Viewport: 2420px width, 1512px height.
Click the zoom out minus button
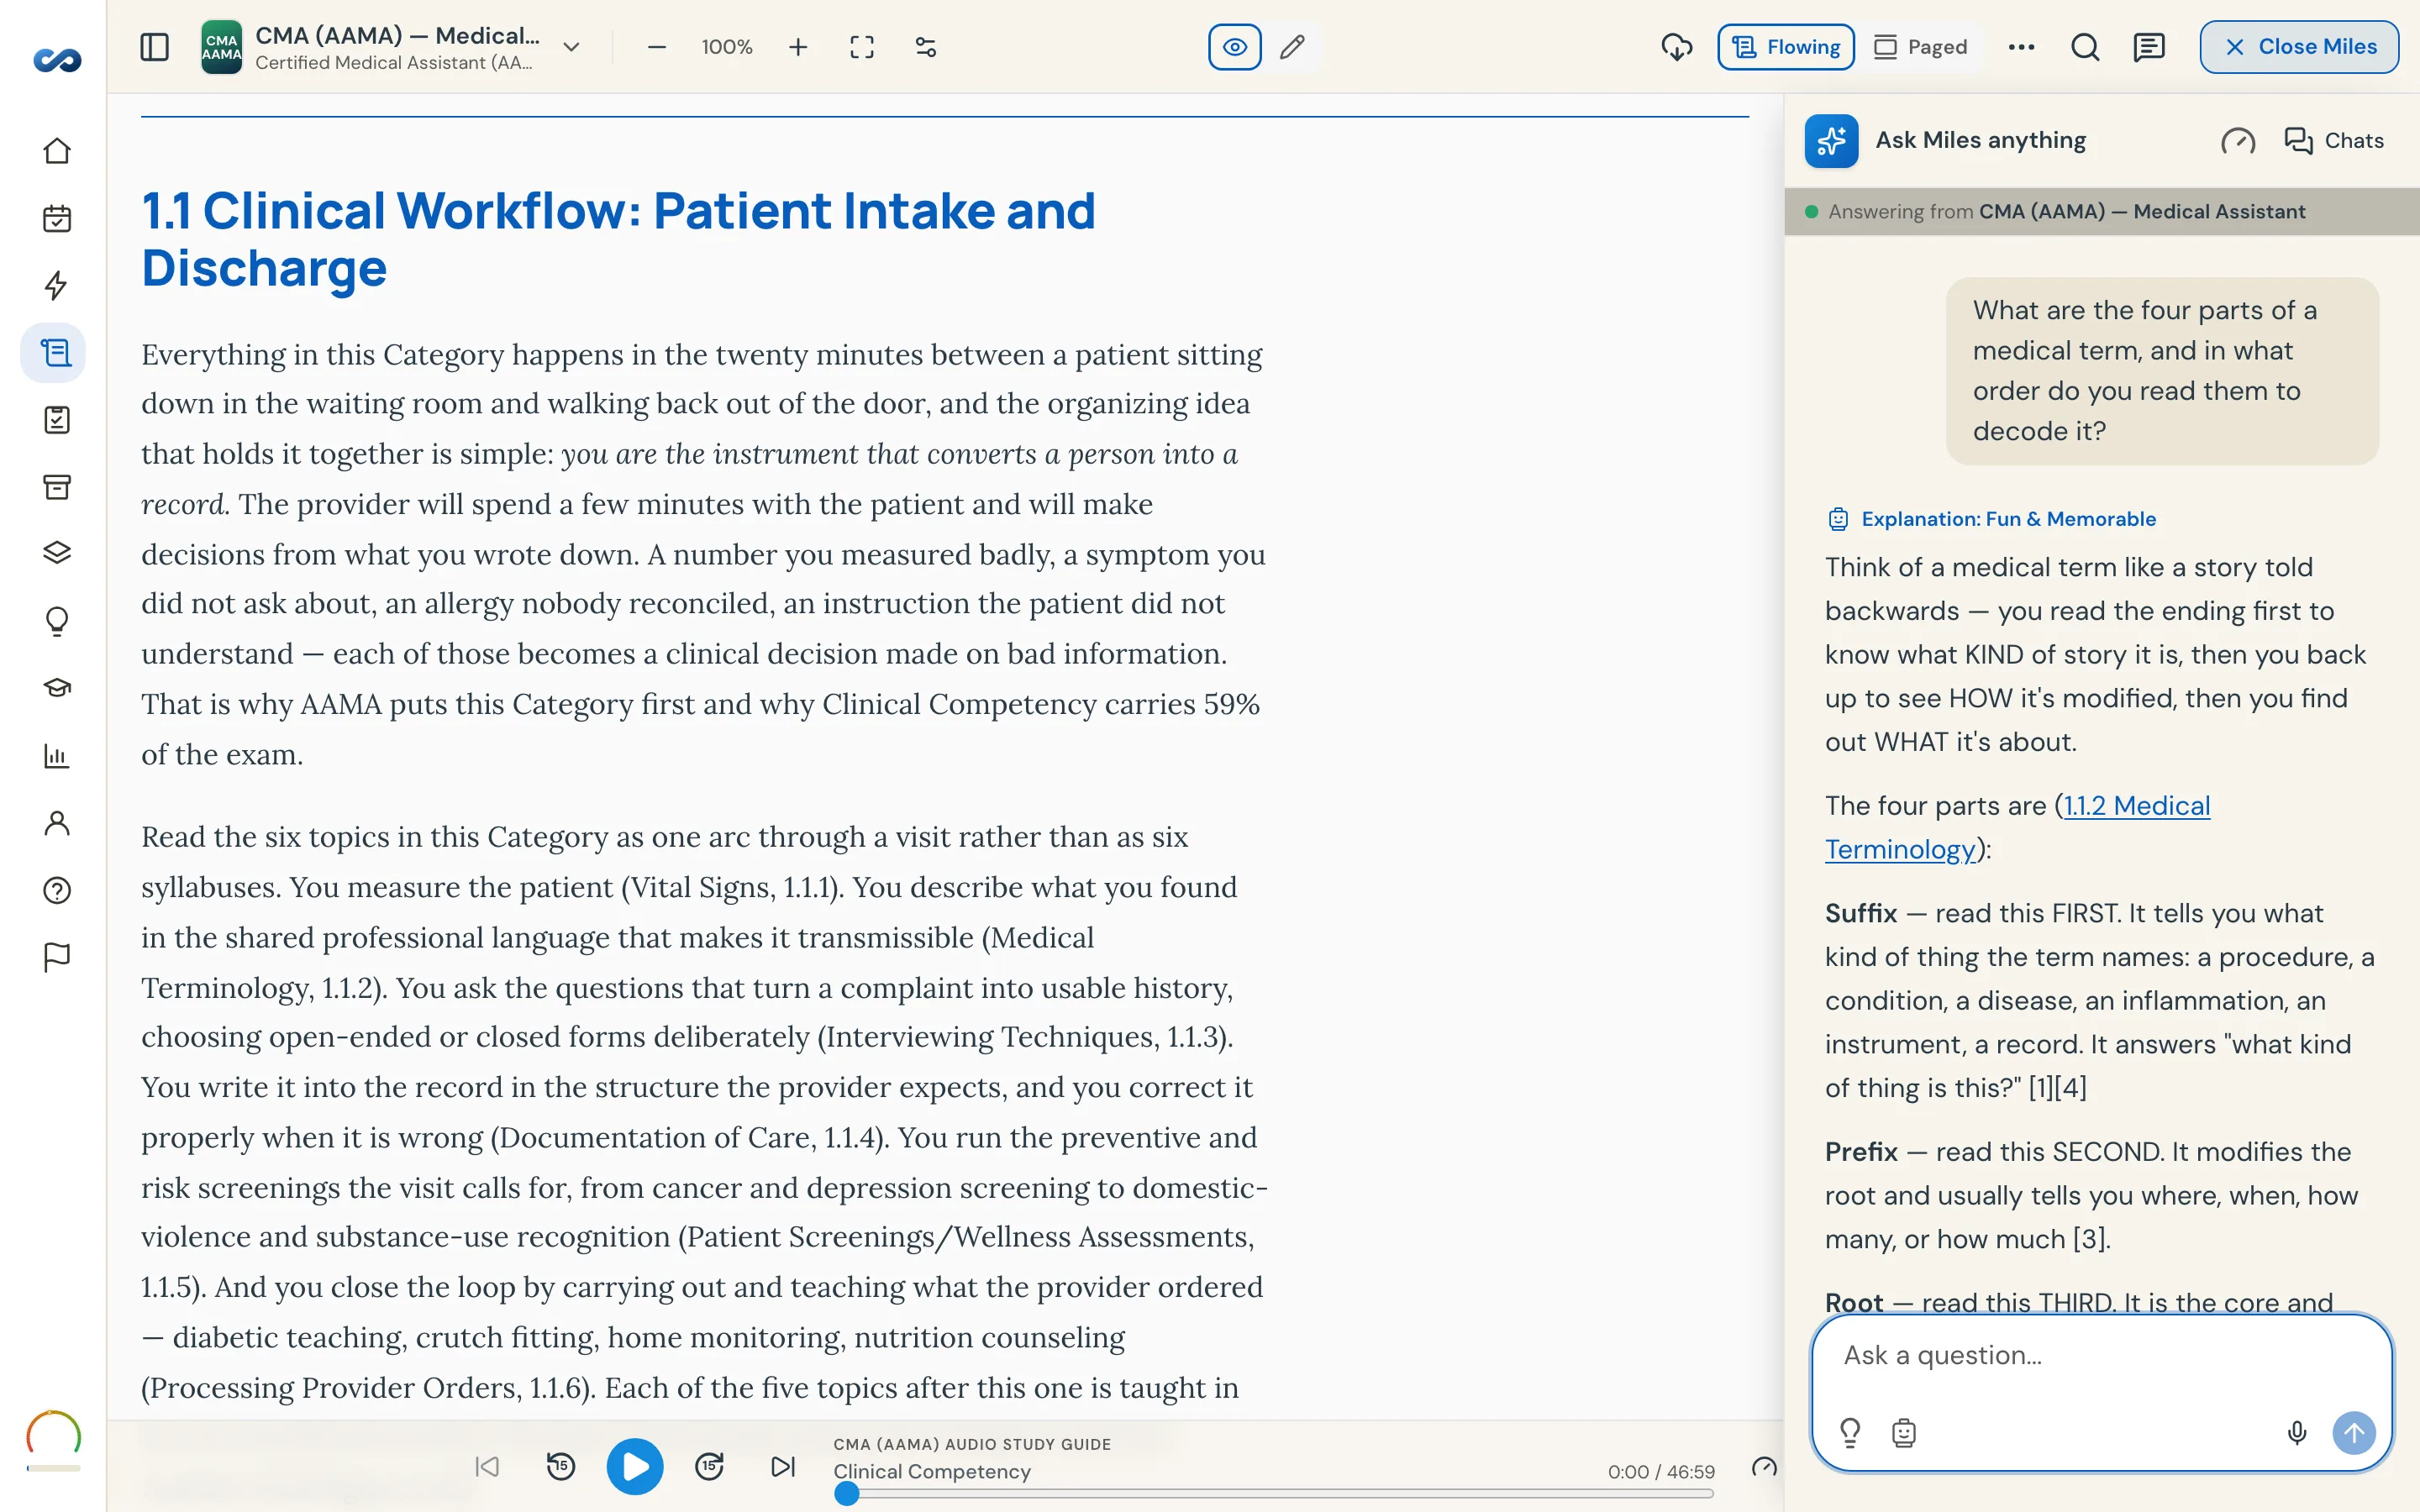coord(656,47)
